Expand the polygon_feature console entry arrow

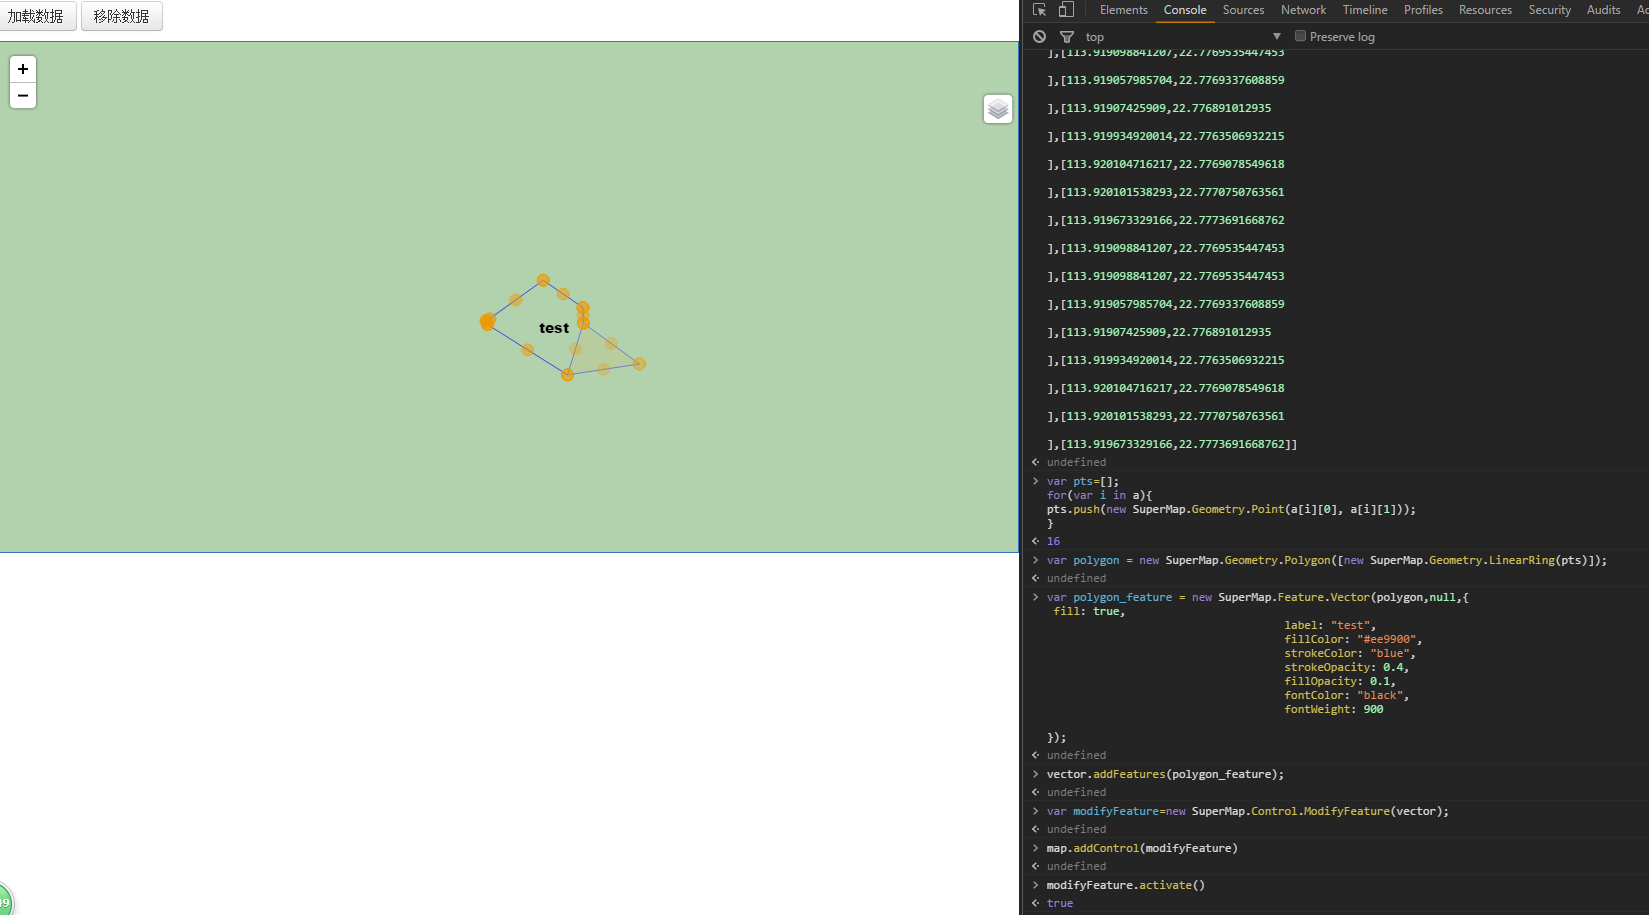1036,597
